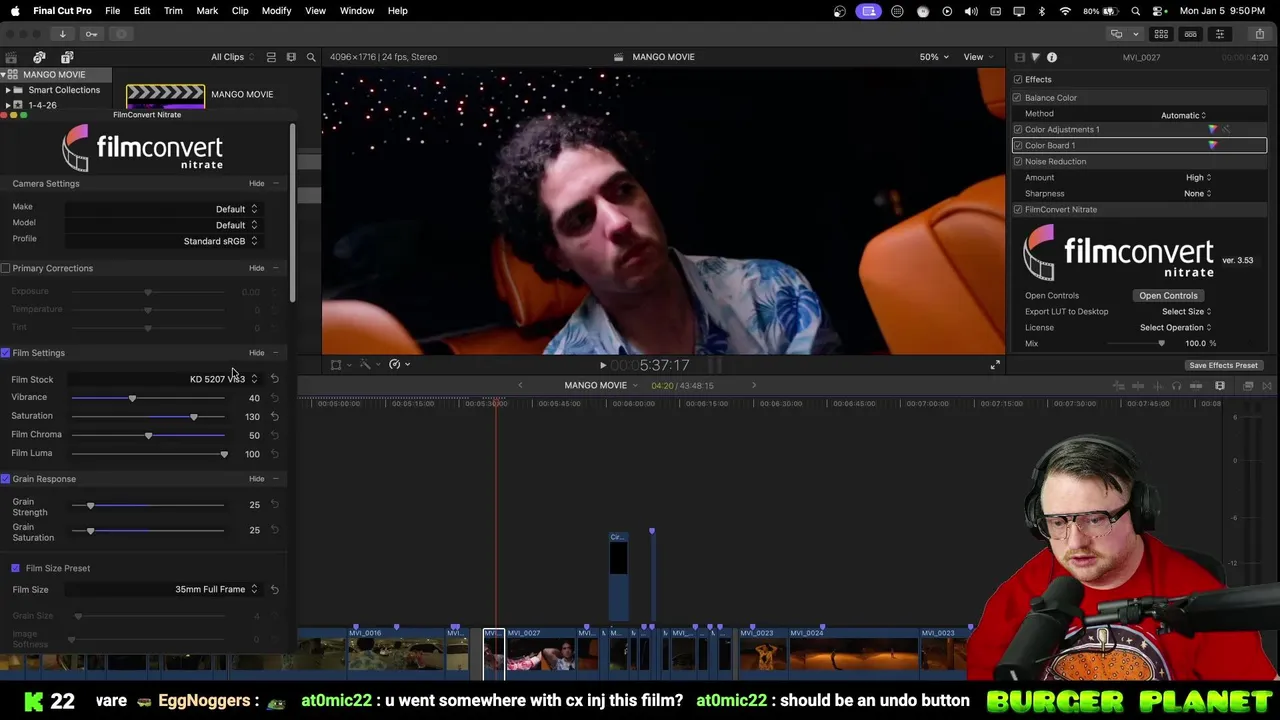Open the browser search magnifier icon
1280x720 pixels.
tap(311, 57)
